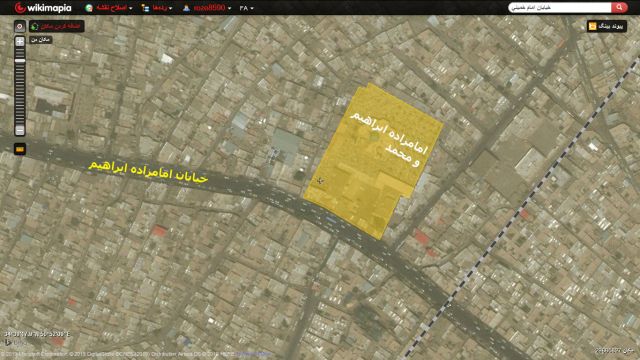Click the categories list icon in top bar

tap(145, 8)
